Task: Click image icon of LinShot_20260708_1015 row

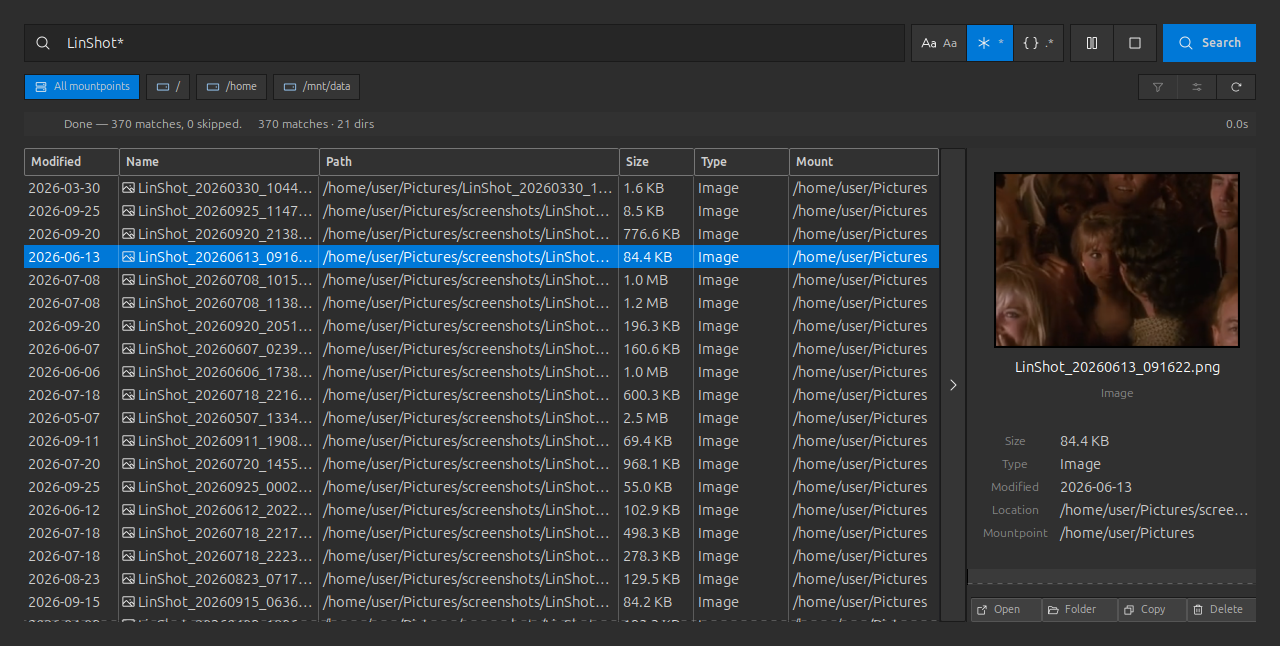Action: [128, 280]
